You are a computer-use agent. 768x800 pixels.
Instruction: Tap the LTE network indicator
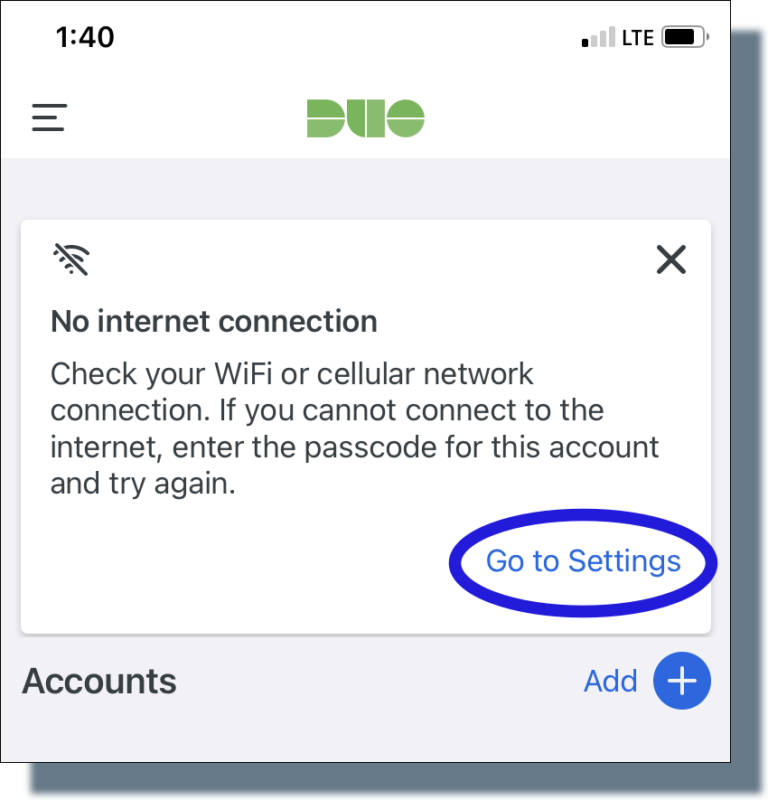coord(637,38)
